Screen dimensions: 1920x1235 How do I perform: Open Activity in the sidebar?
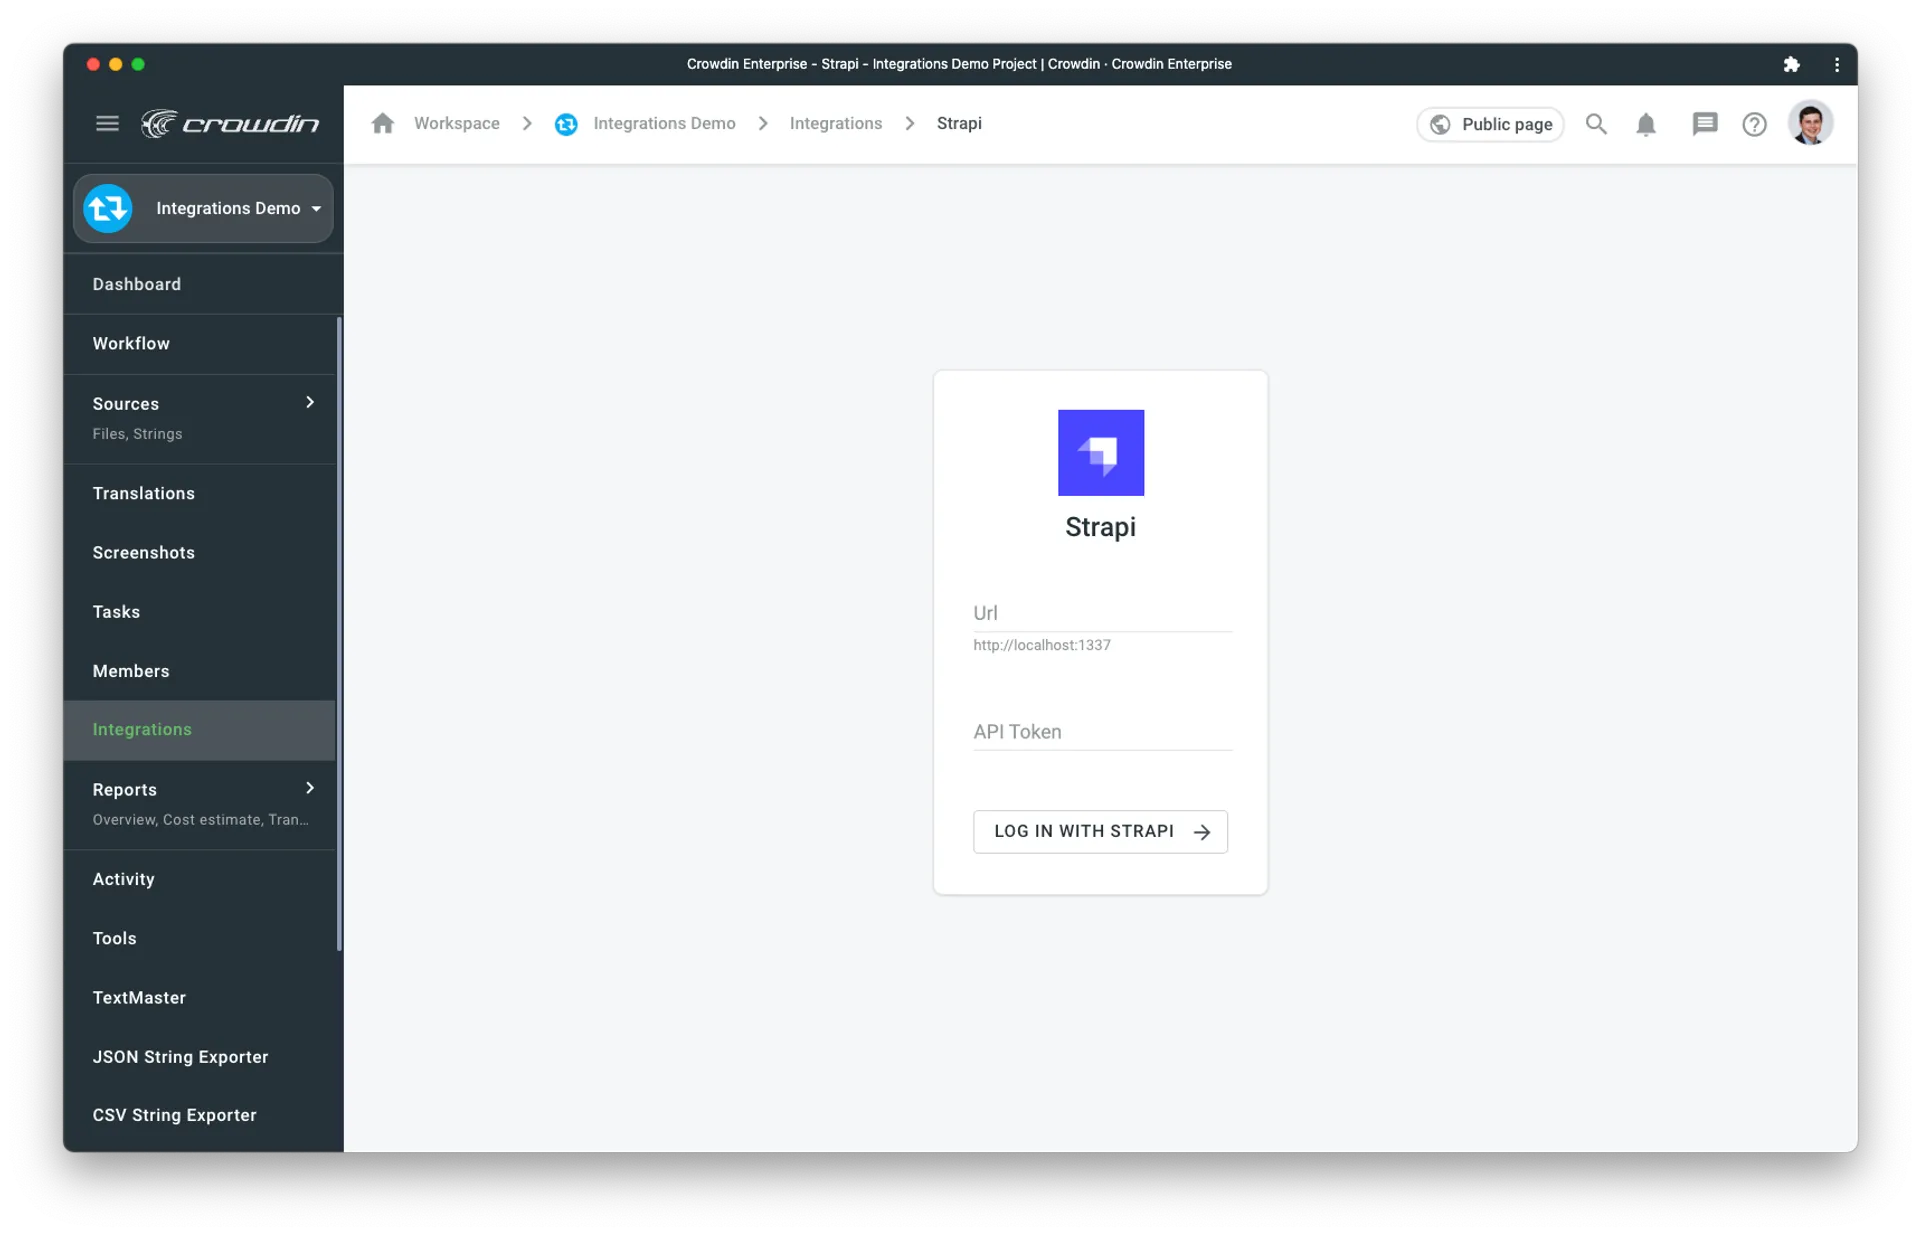click(200, 879)
